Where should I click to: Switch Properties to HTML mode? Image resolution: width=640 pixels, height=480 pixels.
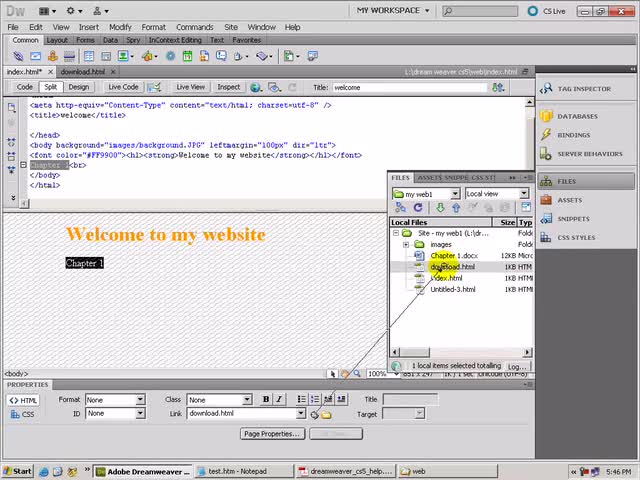pos(23,400)
